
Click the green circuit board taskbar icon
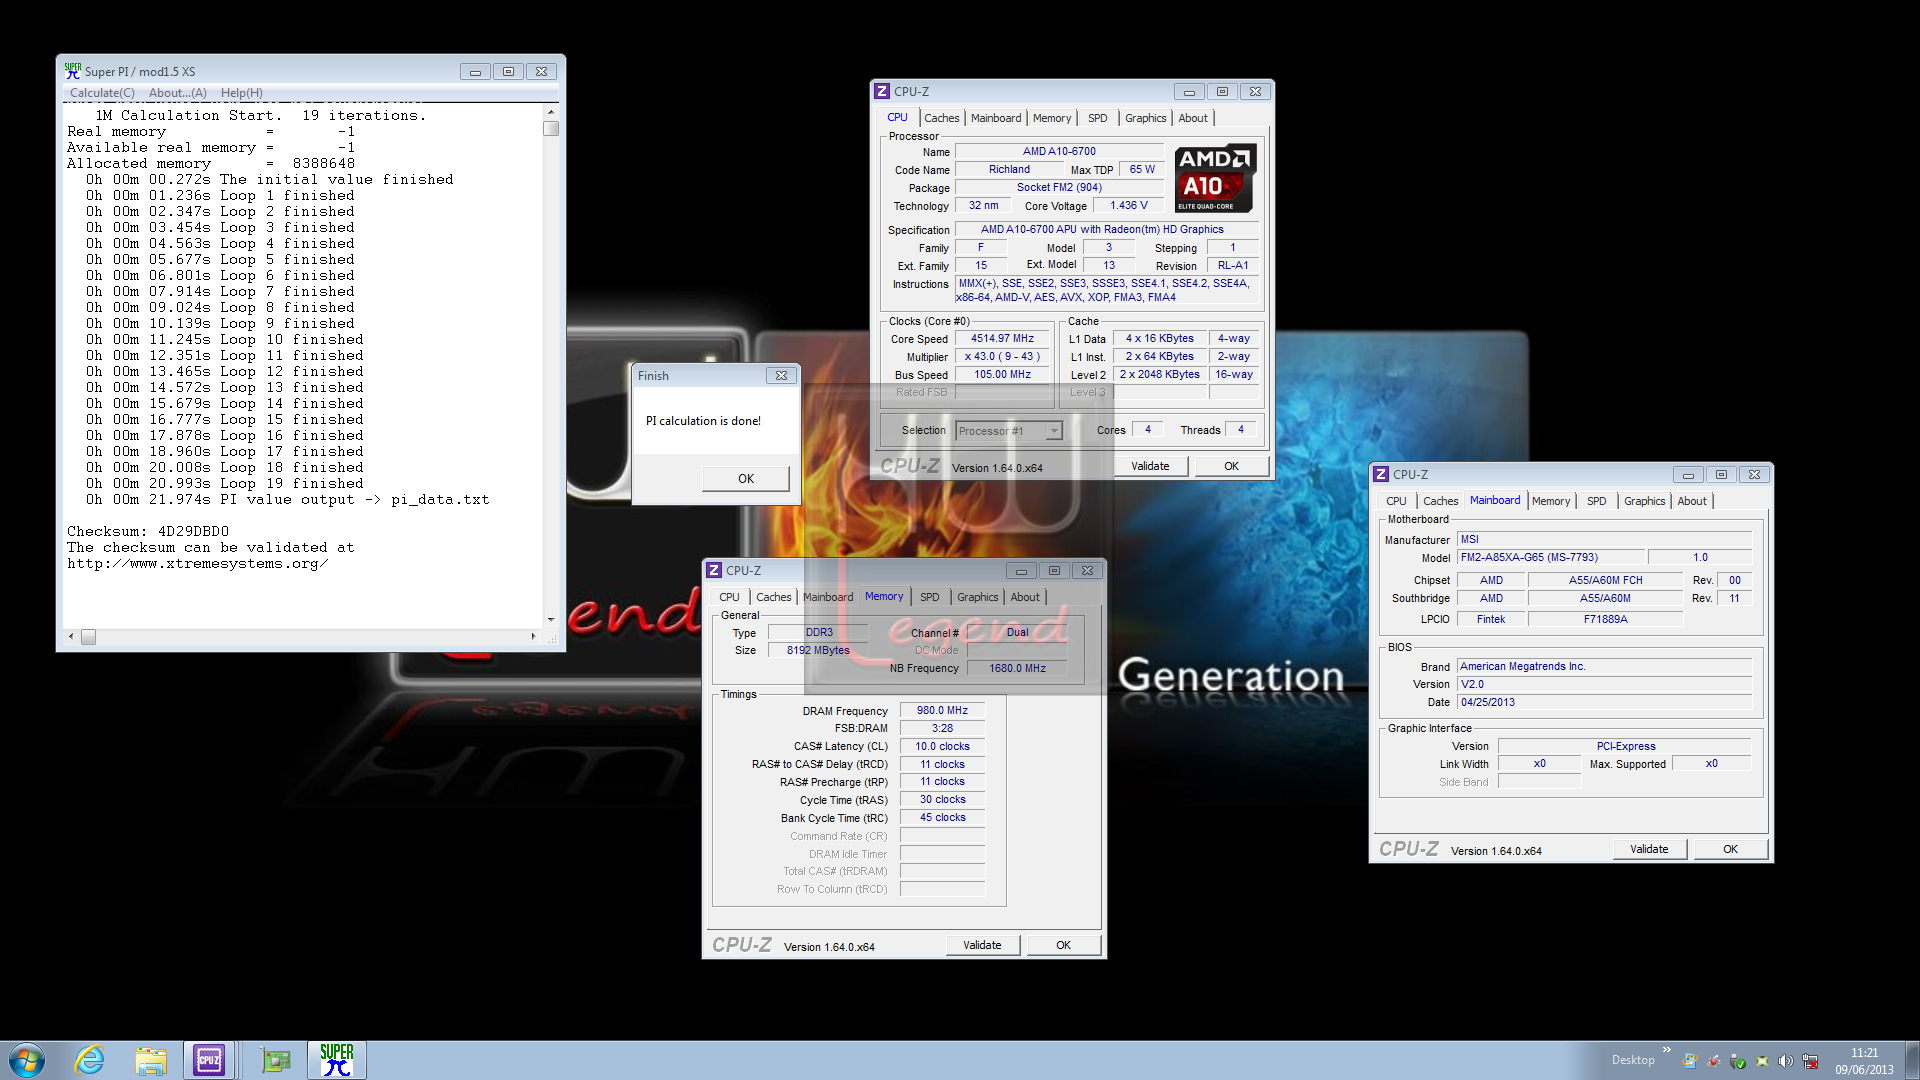click(275, 1060)
